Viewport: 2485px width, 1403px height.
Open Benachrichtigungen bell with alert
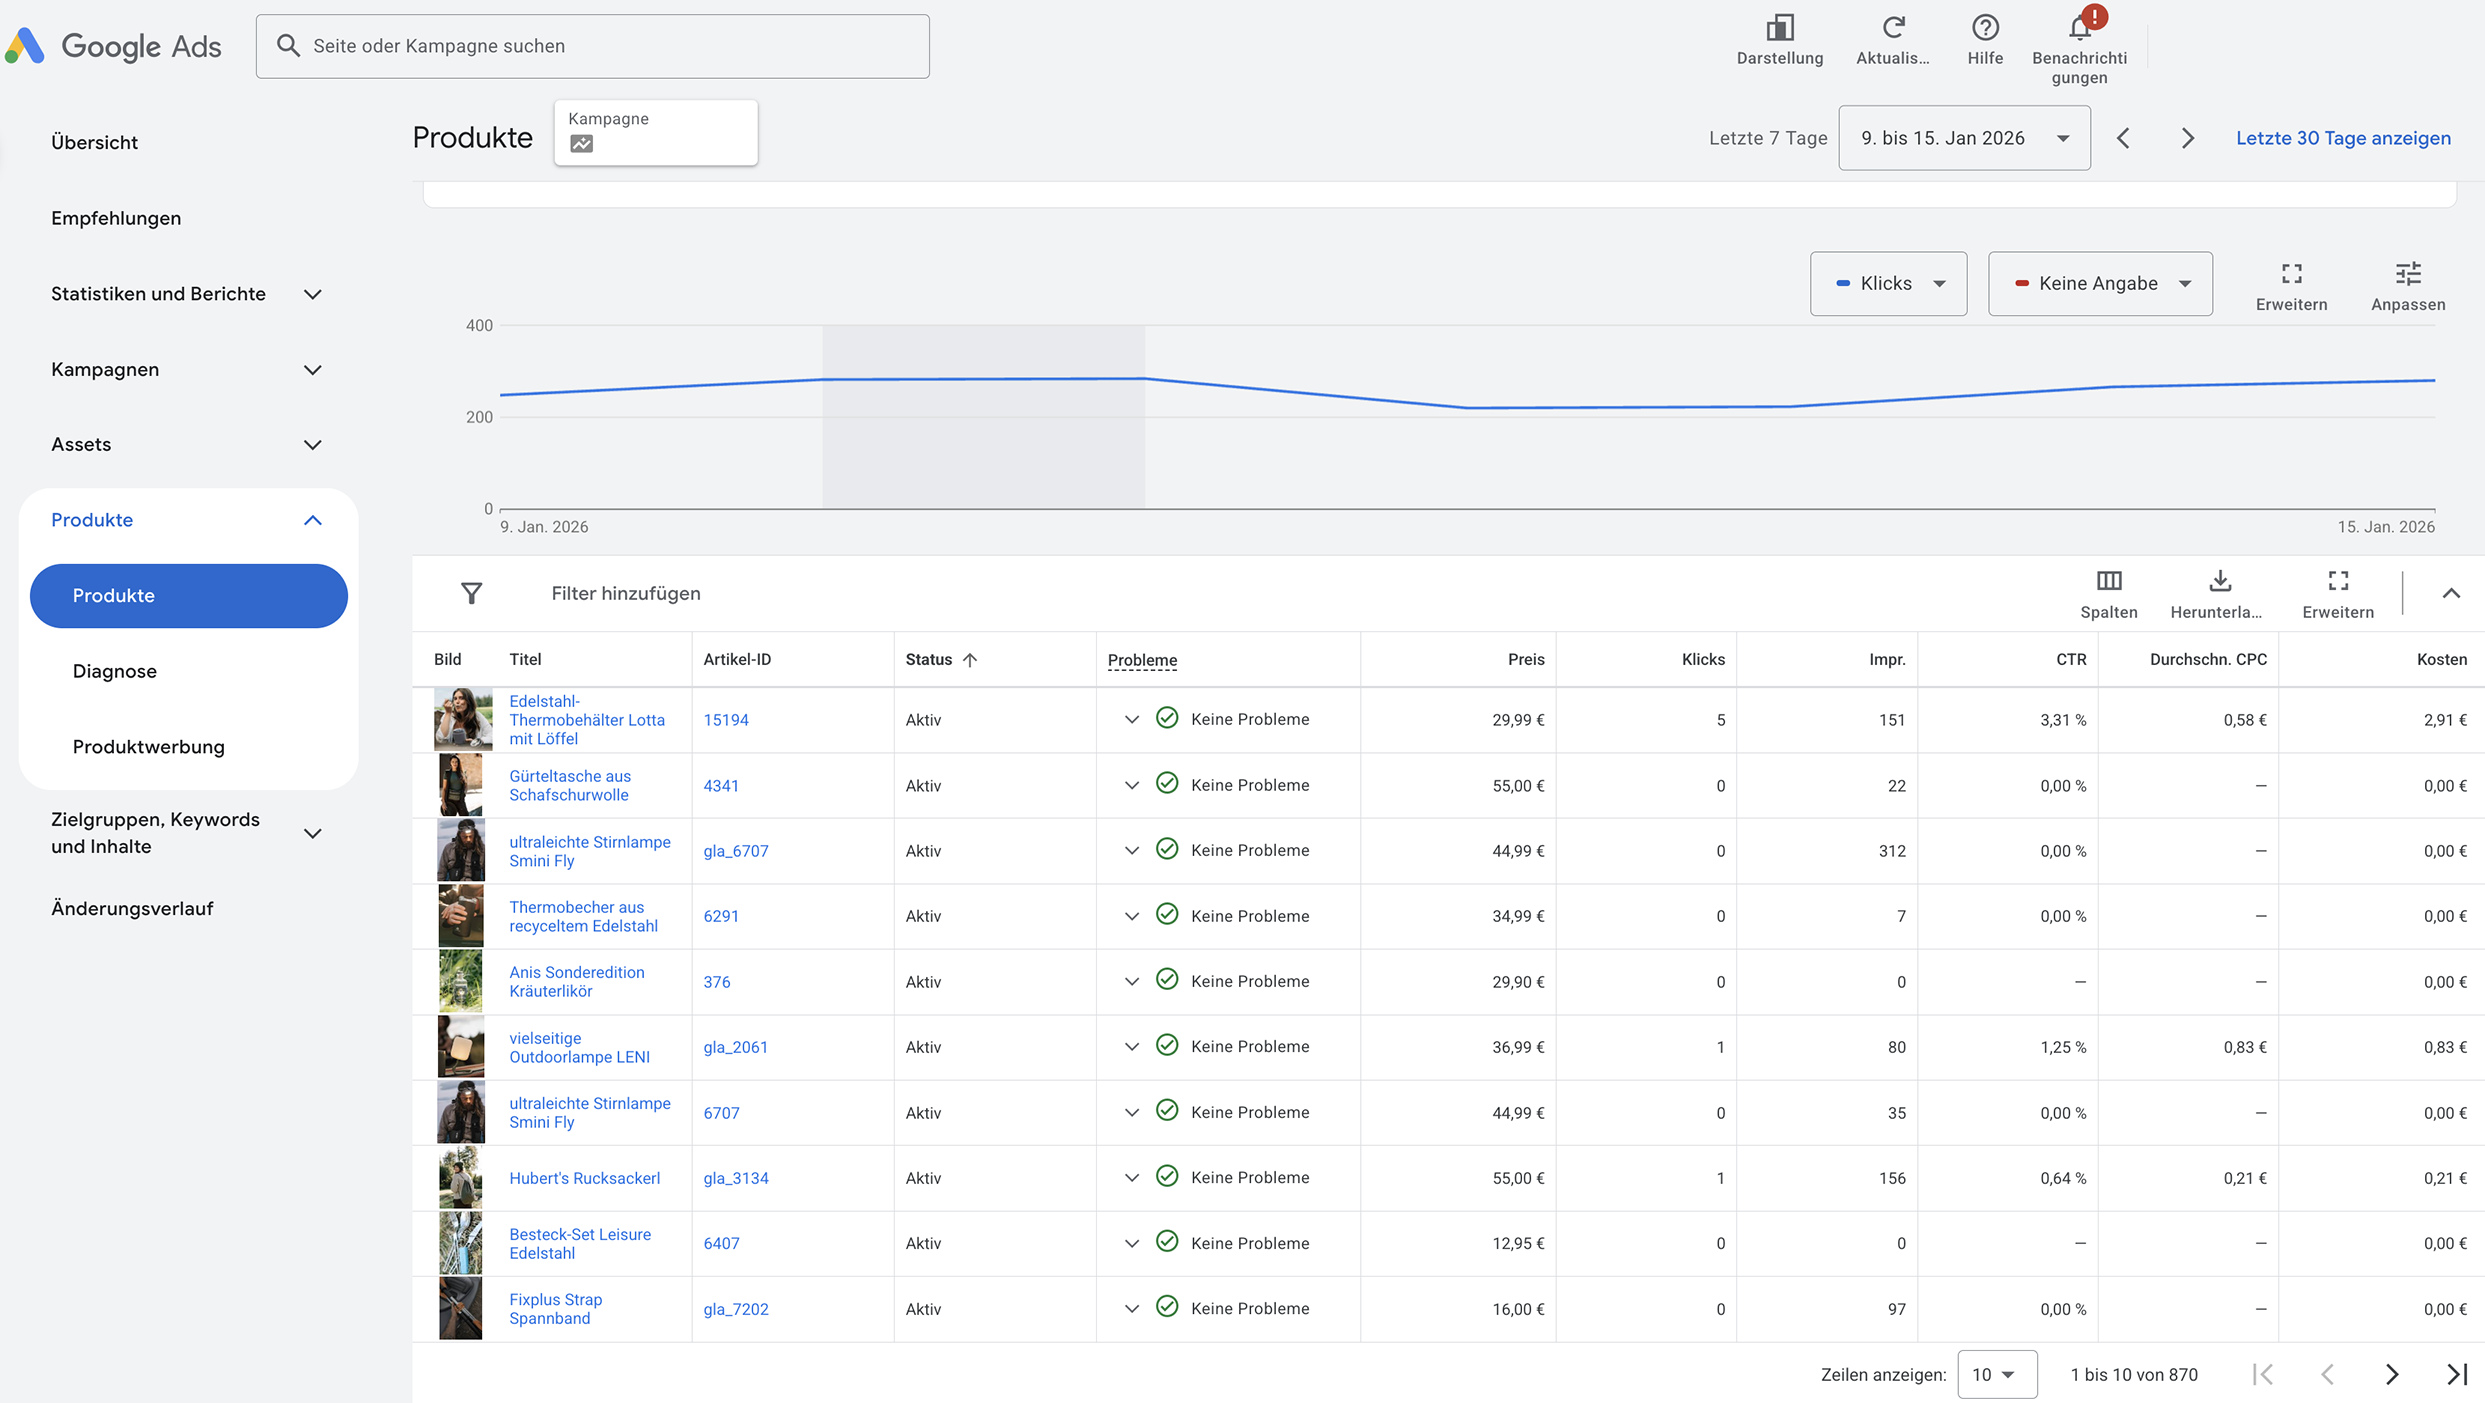(x=2080, y=28)
